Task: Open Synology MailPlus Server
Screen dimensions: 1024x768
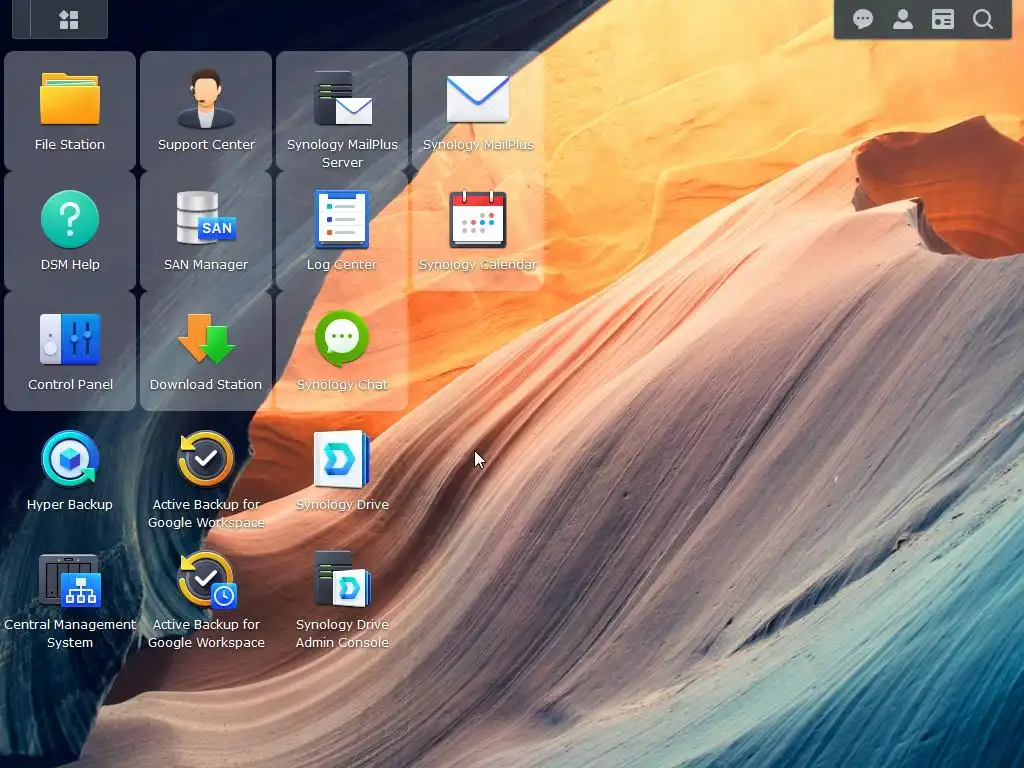Action: tap(342, 99)
